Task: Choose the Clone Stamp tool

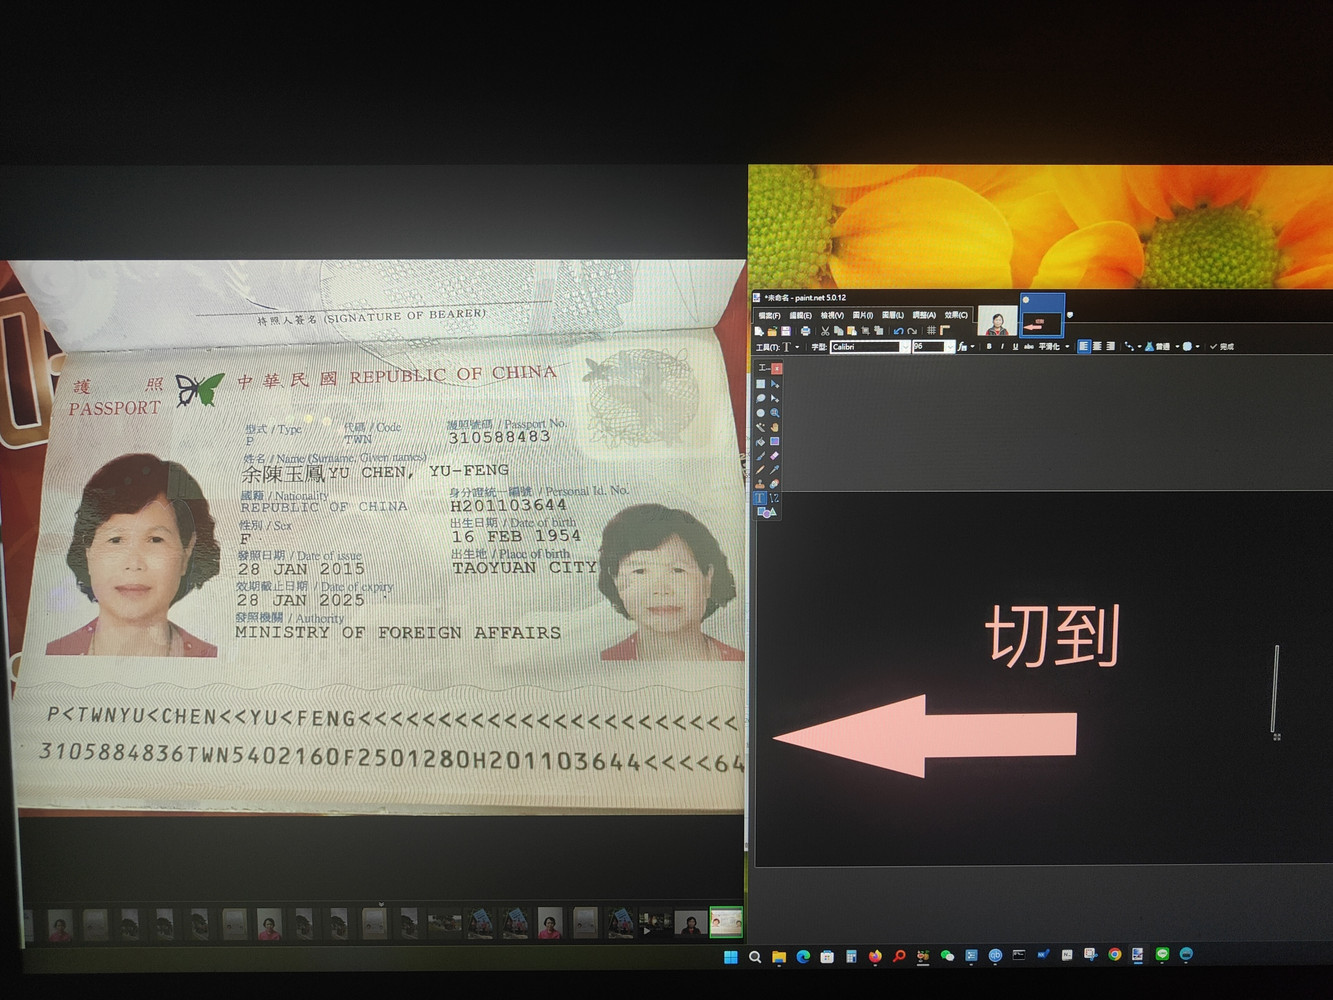Action: tap(760, 484)
